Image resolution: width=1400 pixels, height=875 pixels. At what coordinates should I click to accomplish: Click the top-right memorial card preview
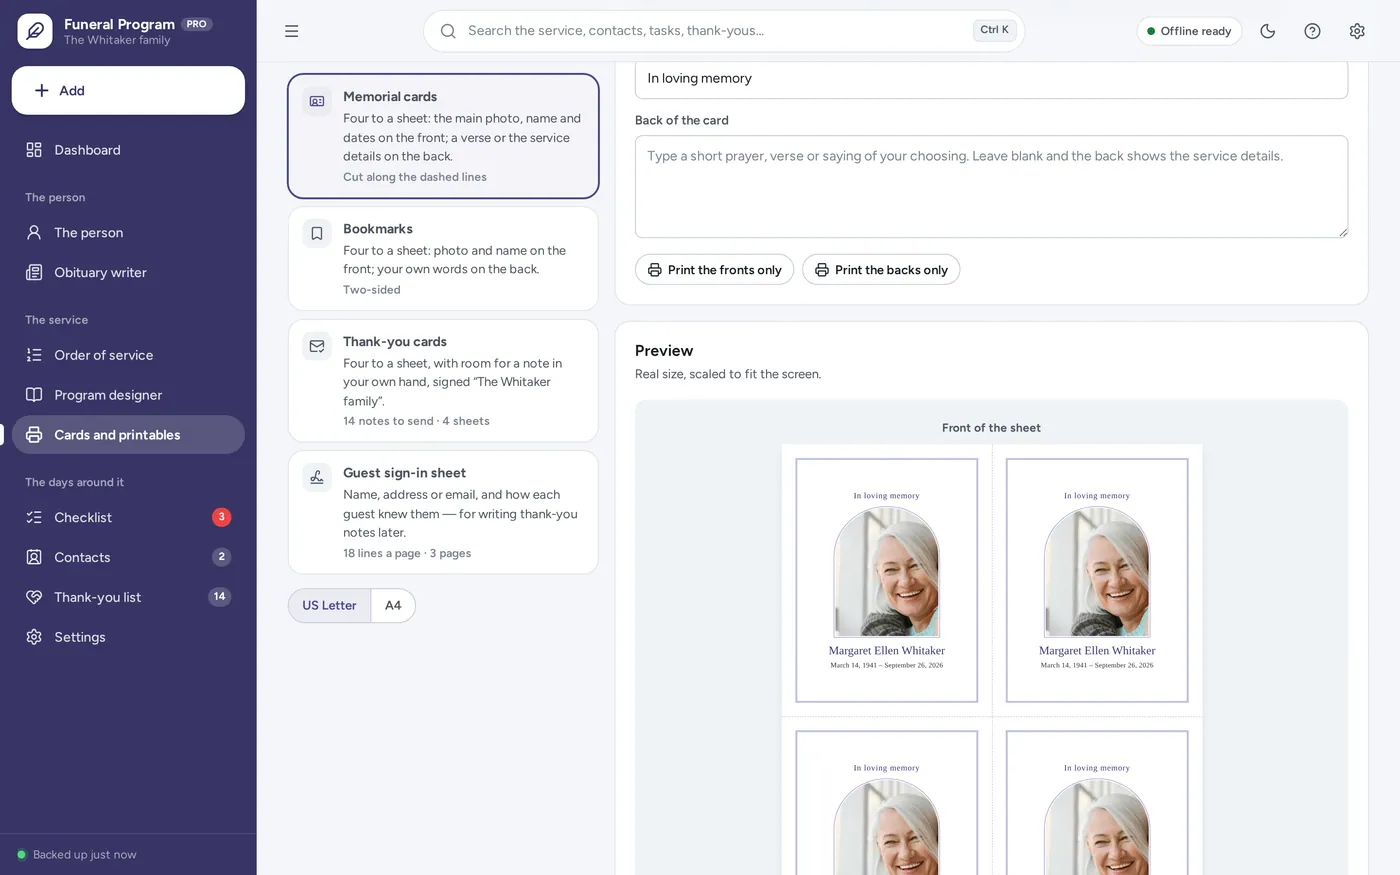pyautogui.click(x=1097, y=580)
